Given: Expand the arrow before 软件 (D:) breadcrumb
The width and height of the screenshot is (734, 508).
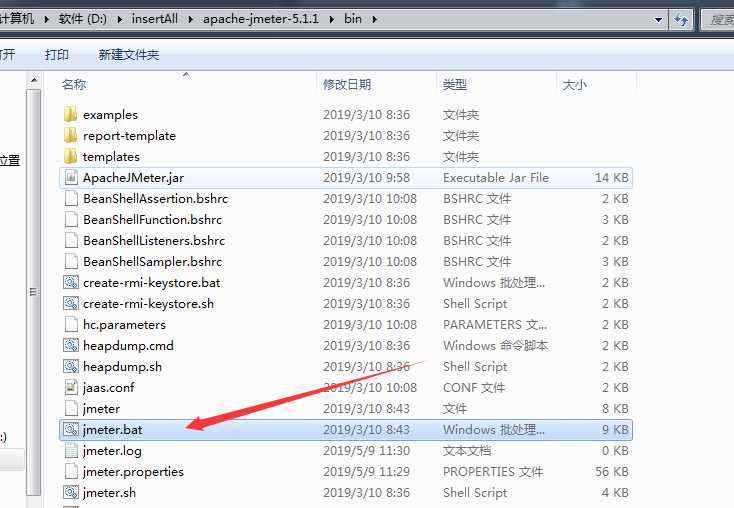Looking at the screenshot, I should click(47, 20).
